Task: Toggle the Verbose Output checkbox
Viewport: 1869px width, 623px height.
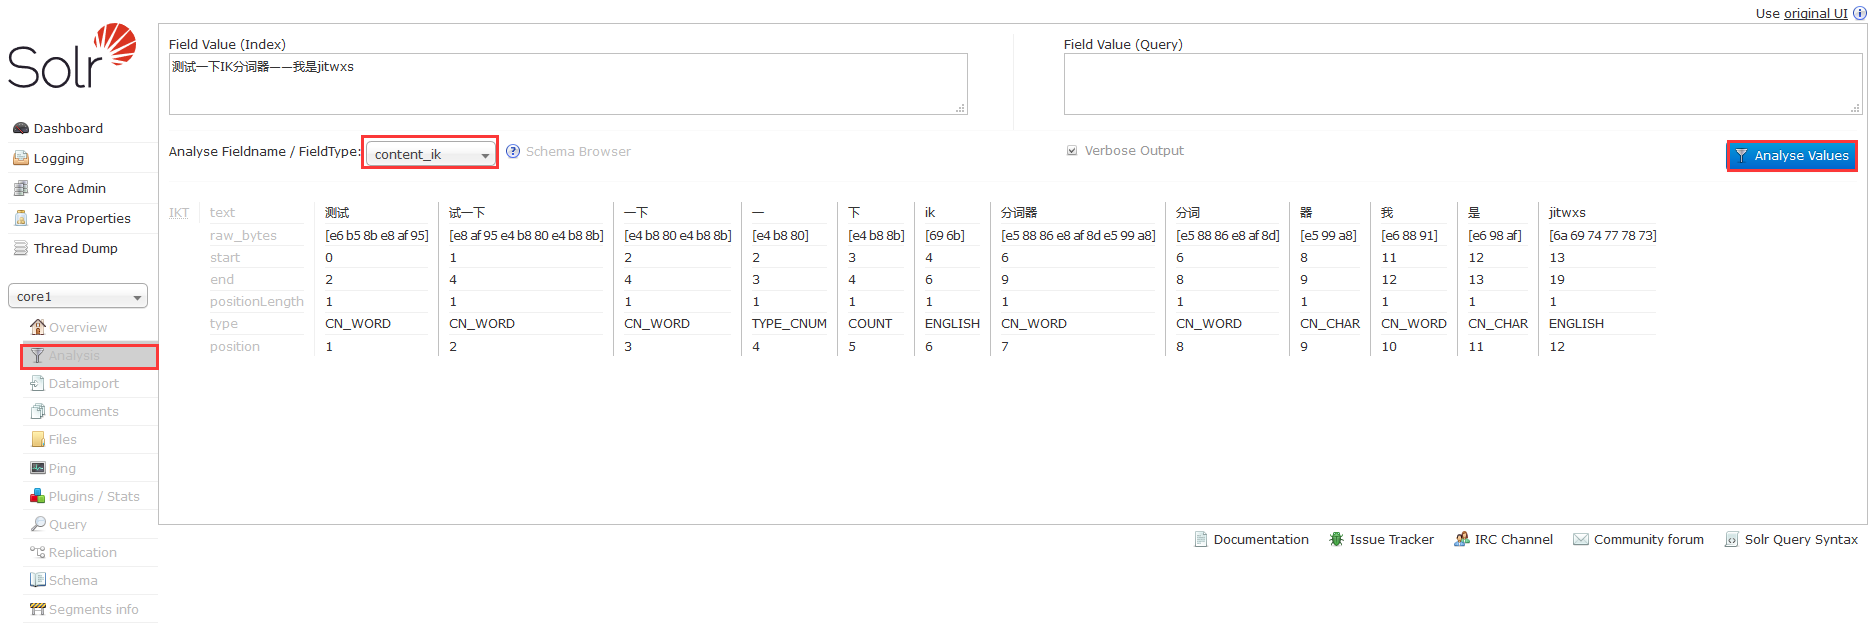Action: [1072, 151]
